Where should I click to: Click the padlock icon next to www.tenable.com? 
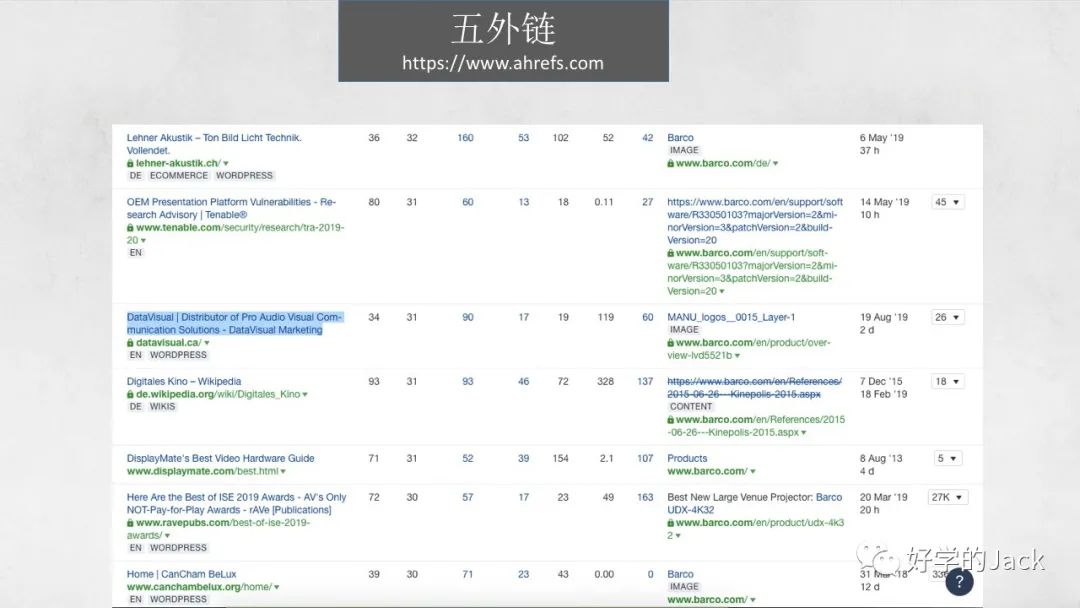coord(131,227)
